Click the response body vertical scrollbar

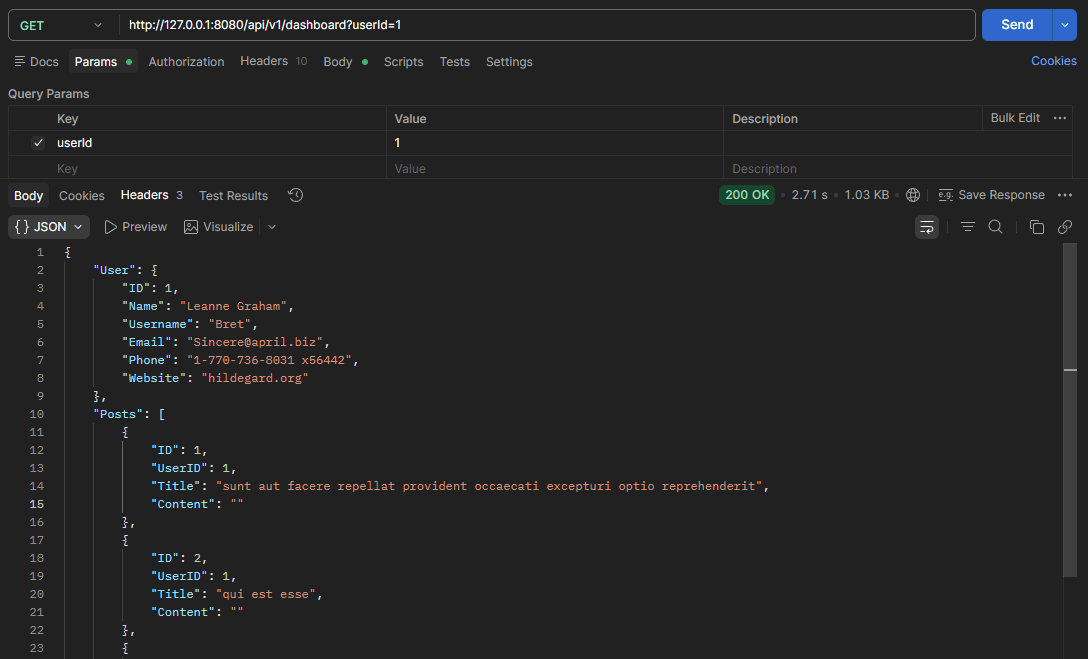tap(1070, 409)
